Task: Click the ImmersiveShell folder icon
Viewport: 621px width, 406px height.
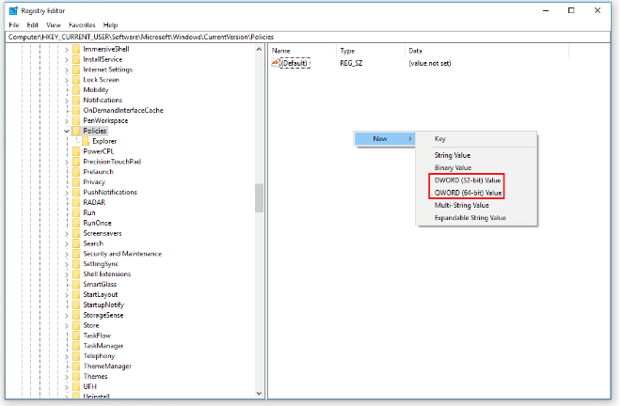Action: click(x=76, y=49)
